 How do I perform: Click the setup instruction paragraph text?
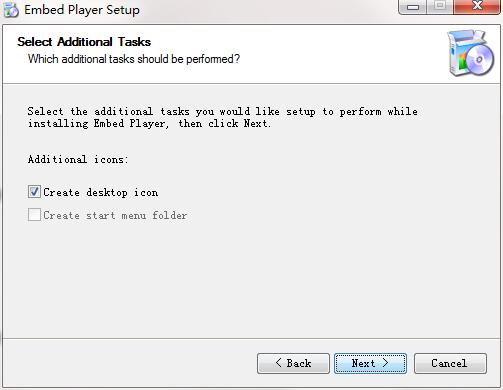pos(222,117)
